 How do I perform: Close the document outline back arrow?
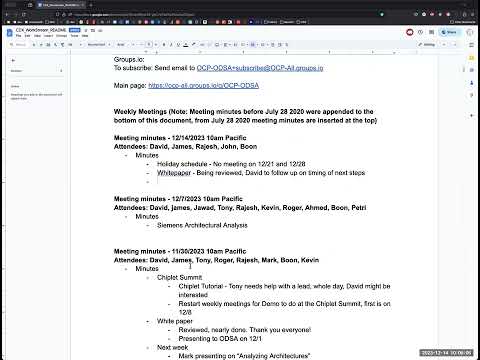13,60
